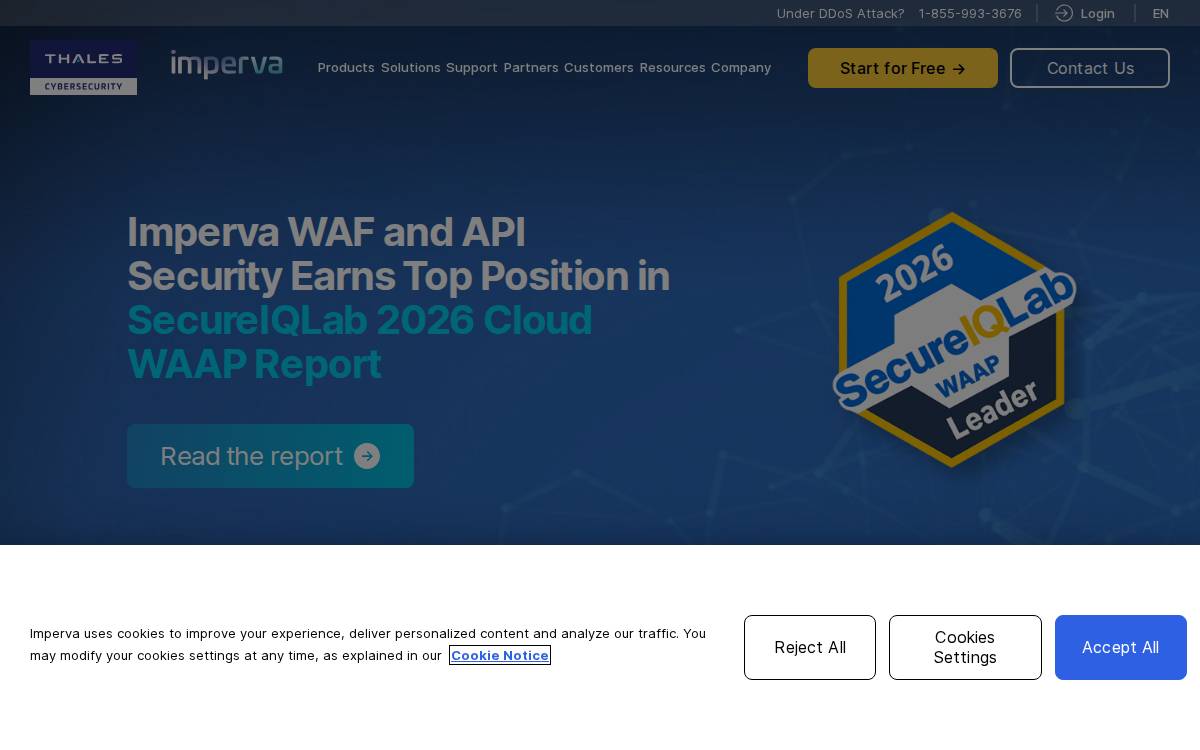Viewport: 1200px width, 750px height.
Task: Open the Company menu
Action: (741, 68)
